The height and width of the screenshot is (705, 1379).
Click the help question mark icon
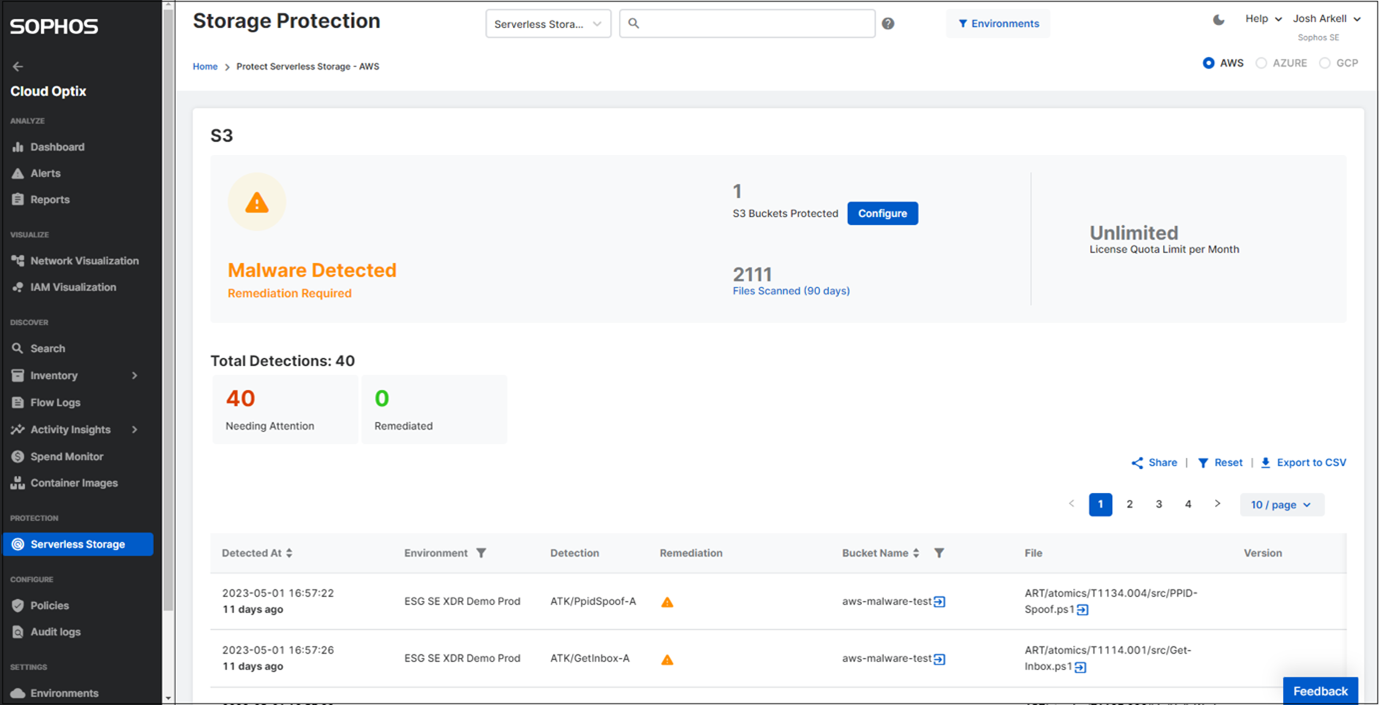click(x=888, y=24)
